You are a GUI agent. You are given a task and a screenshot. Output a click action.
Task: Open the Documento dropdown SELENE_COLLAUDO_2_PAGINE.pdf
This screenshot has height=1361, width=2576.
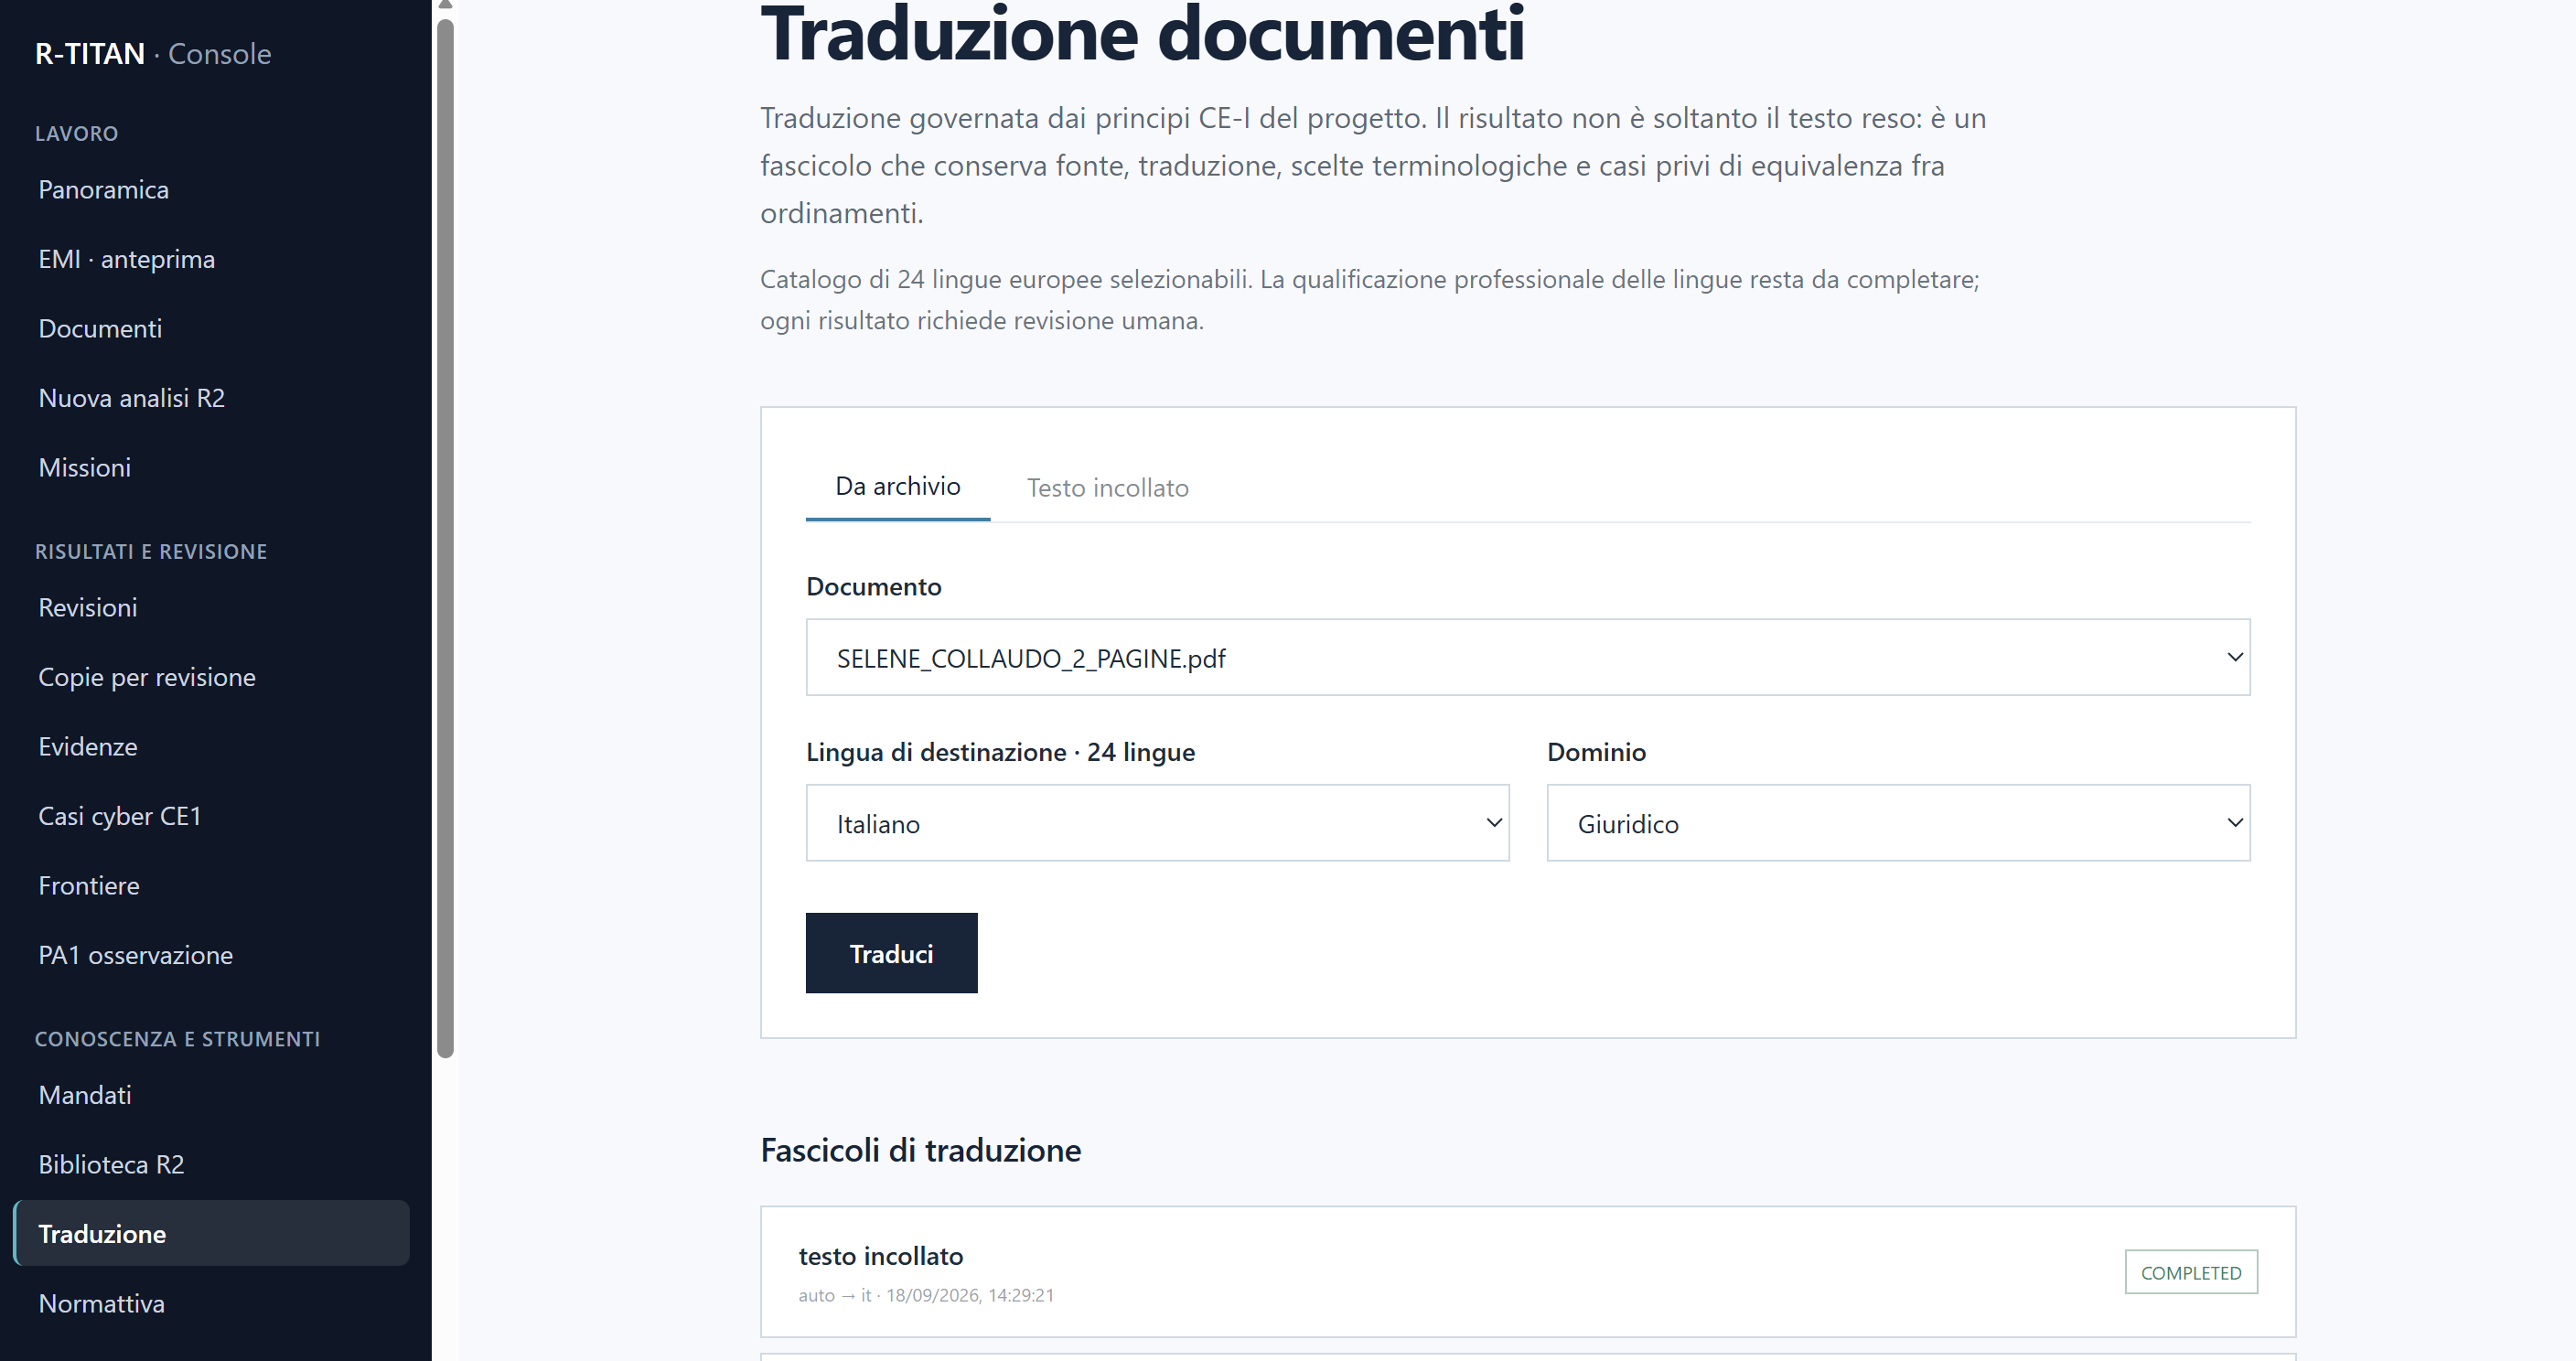pyautogui.click(x=1528, y=658)
